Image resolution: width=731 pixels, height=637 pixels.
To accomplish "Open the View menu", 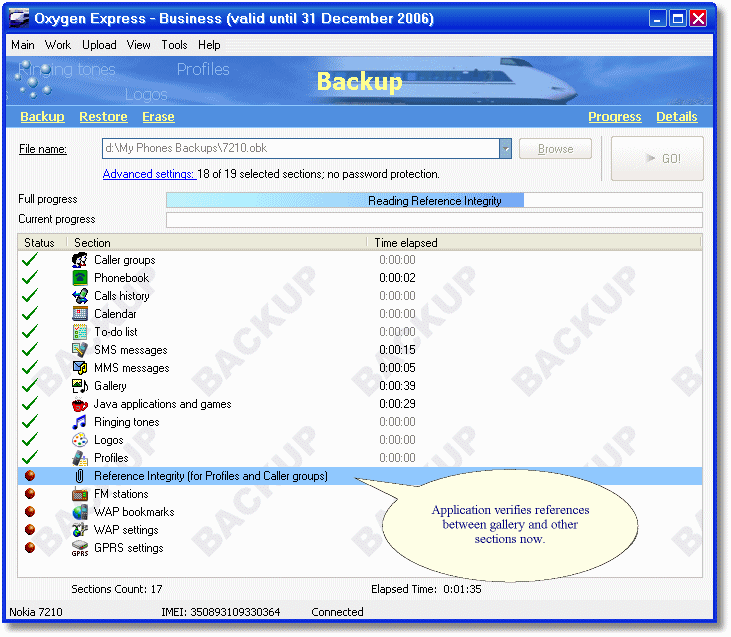I will (138, 45).
